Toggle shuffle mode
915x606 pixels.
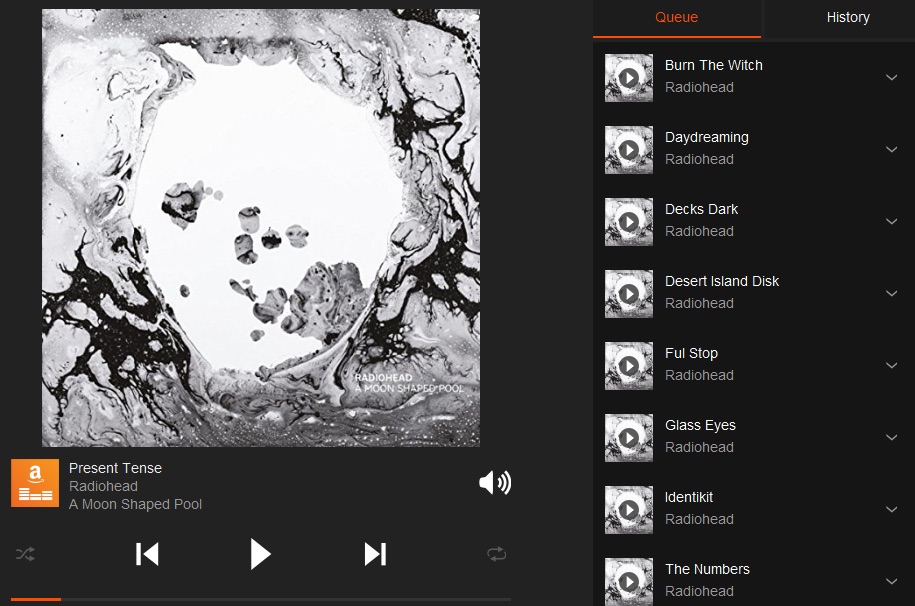[x=25, y=553]
